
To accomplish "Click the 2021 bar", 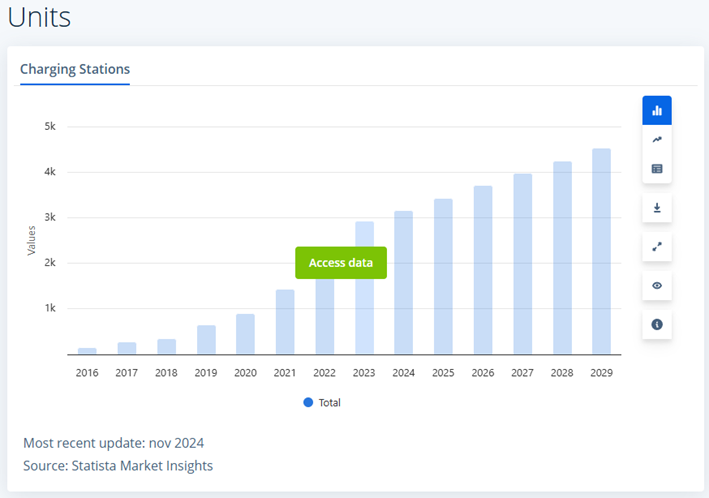I will point(285,322).
